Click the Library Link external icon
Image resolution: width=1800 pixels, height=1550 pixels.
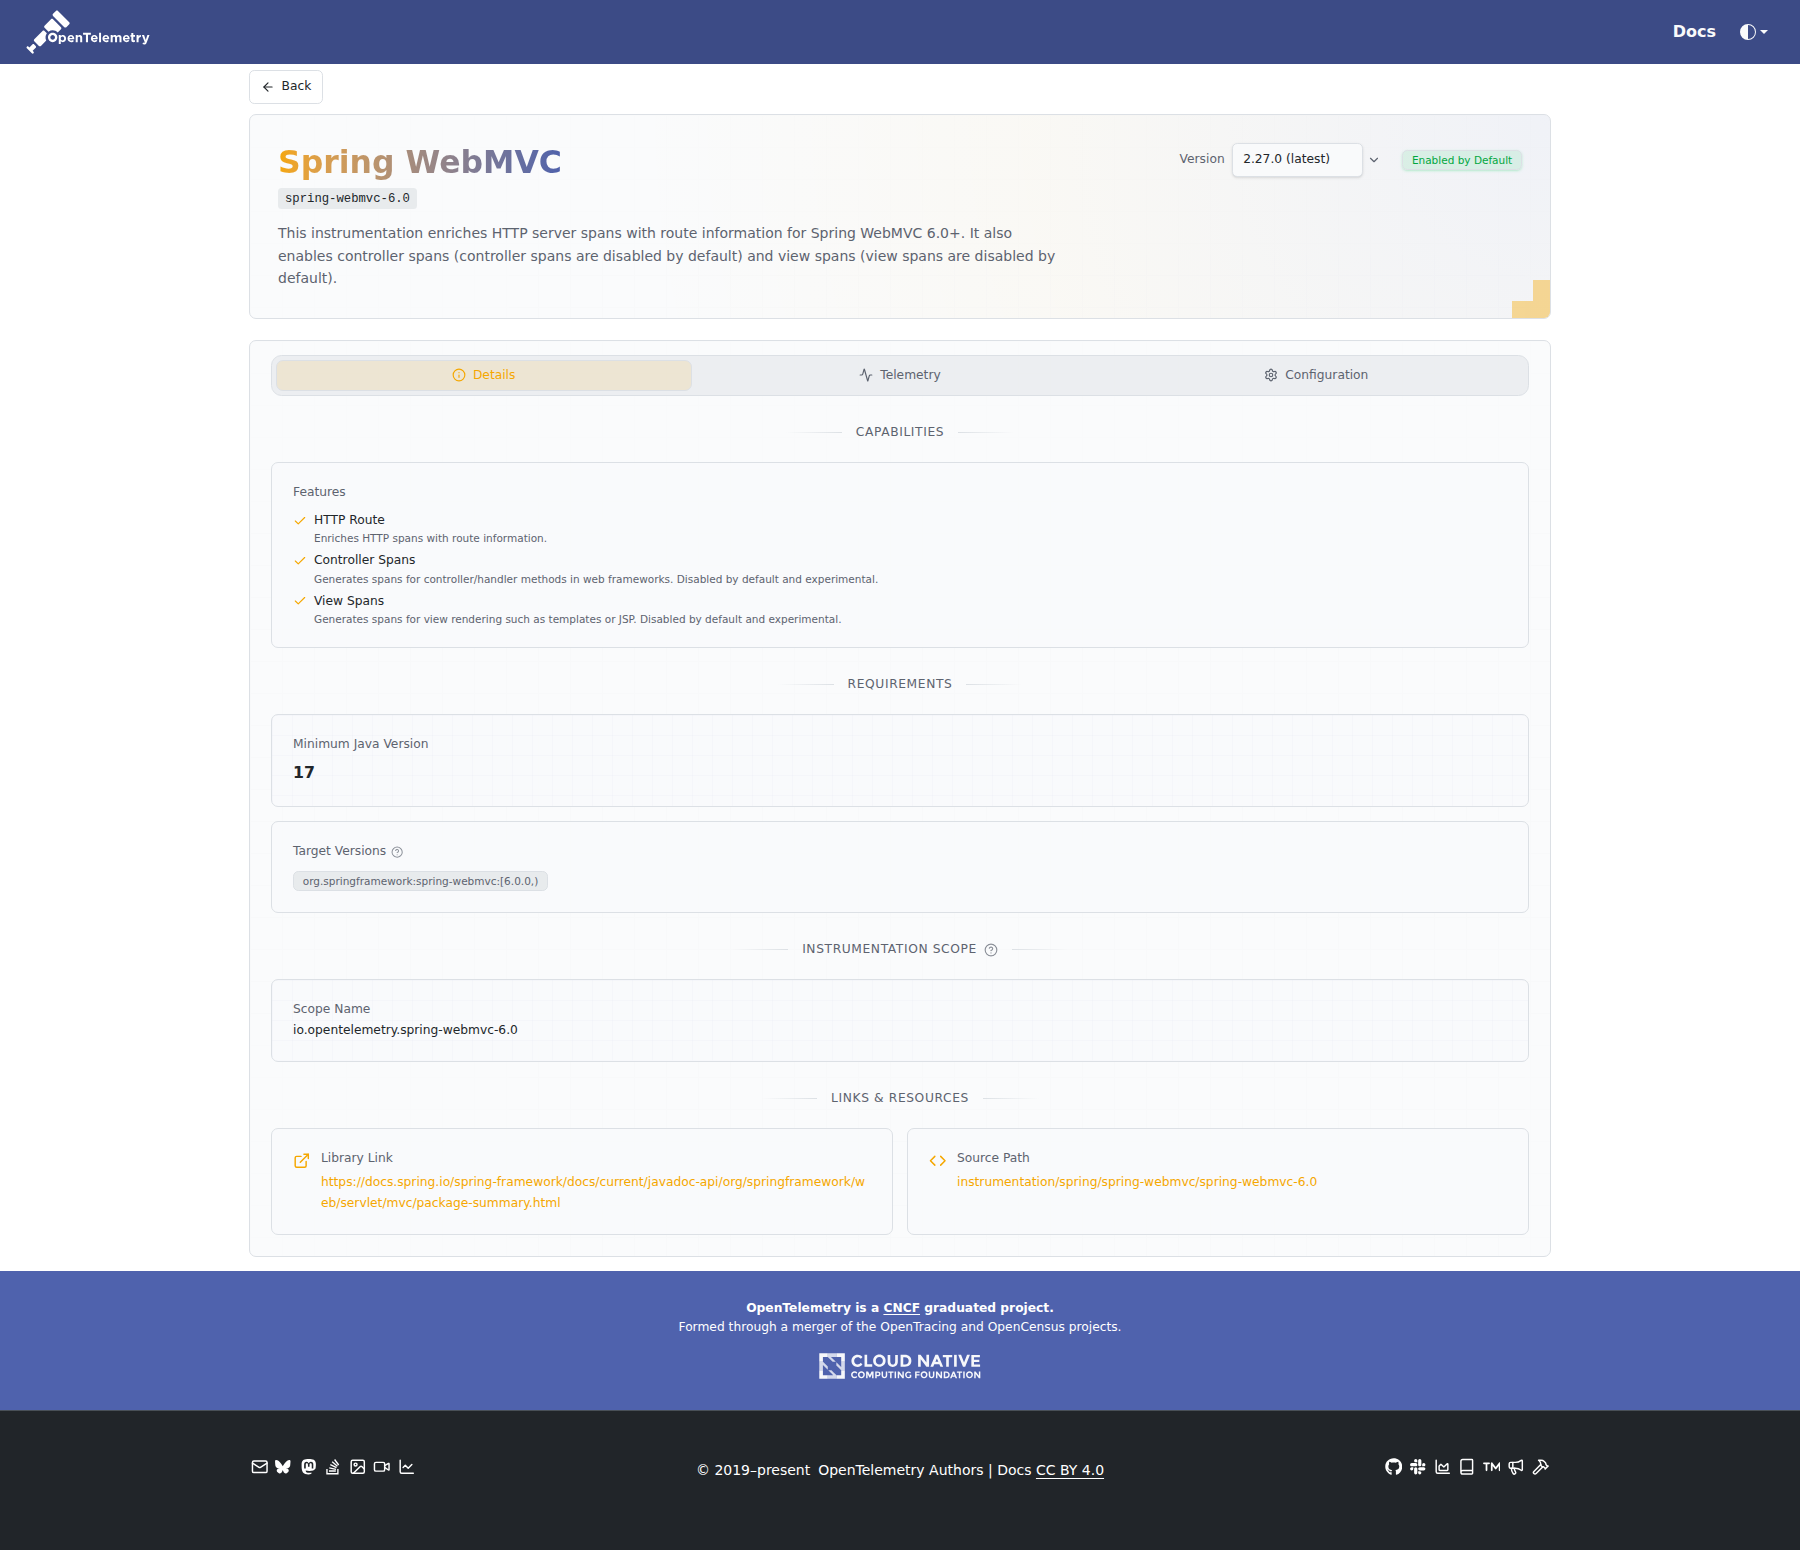tap(301, 1161)
